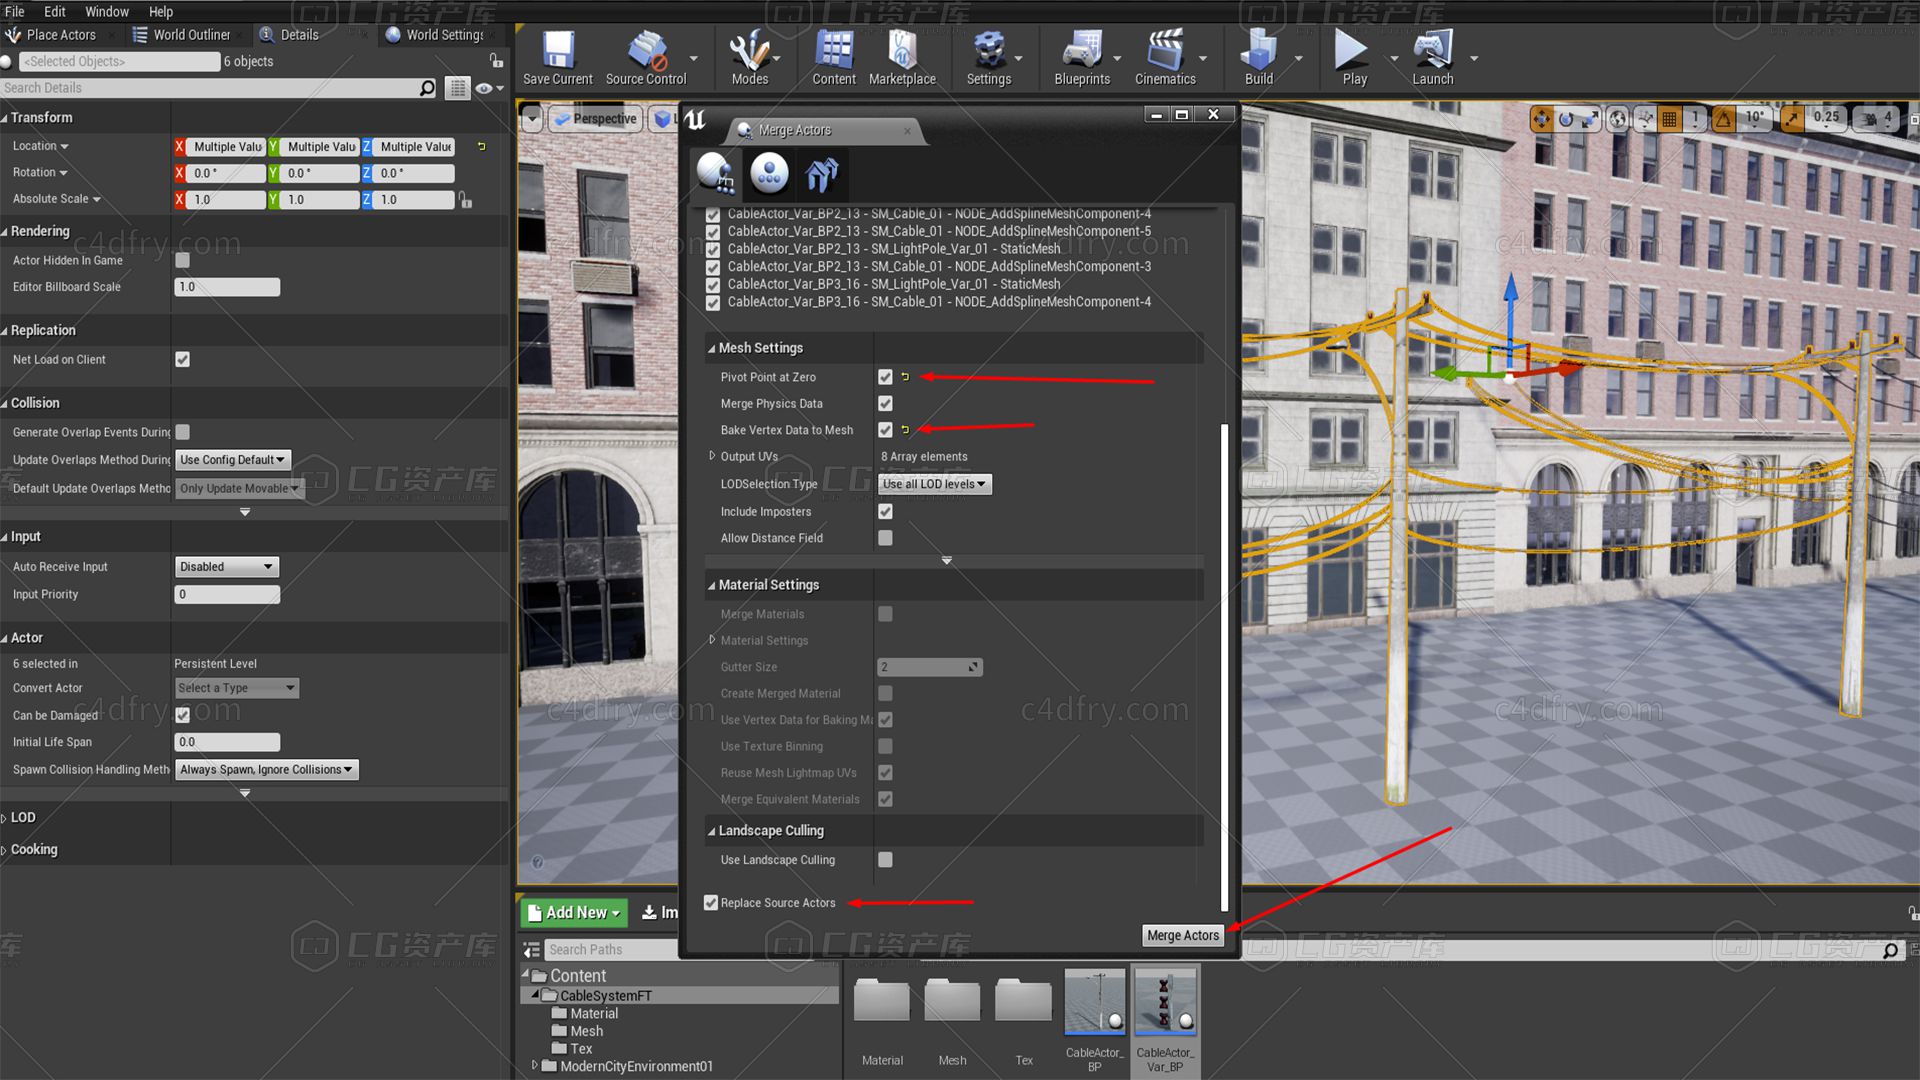
Task: Open the Blueprints toolbar icon
Action: [x=1082, y=58]
